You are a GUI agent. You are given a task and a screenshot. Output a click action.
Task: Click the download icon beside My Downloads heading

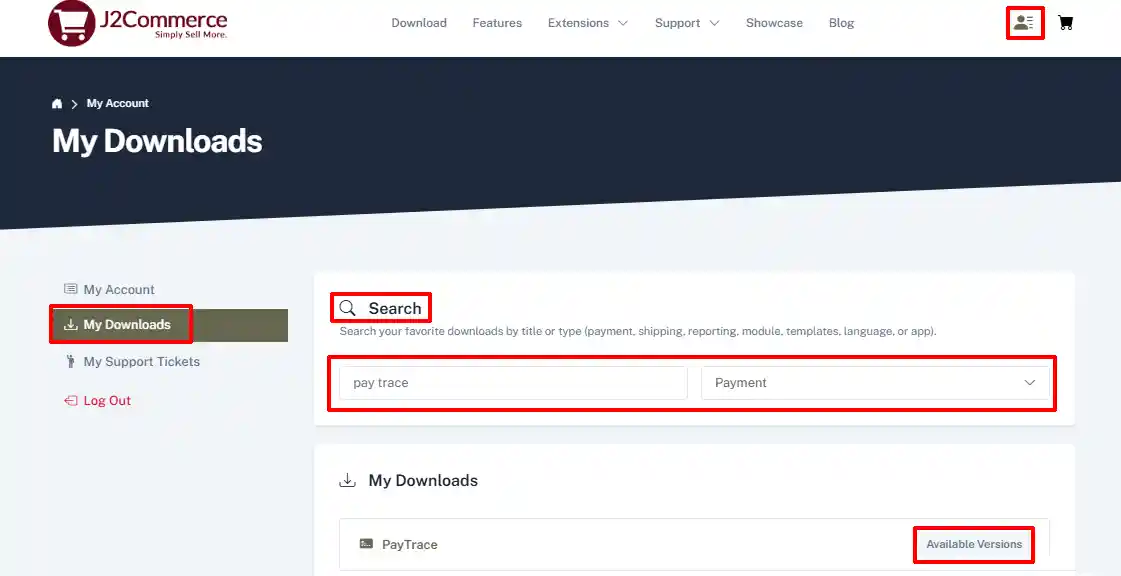(347, 480)
